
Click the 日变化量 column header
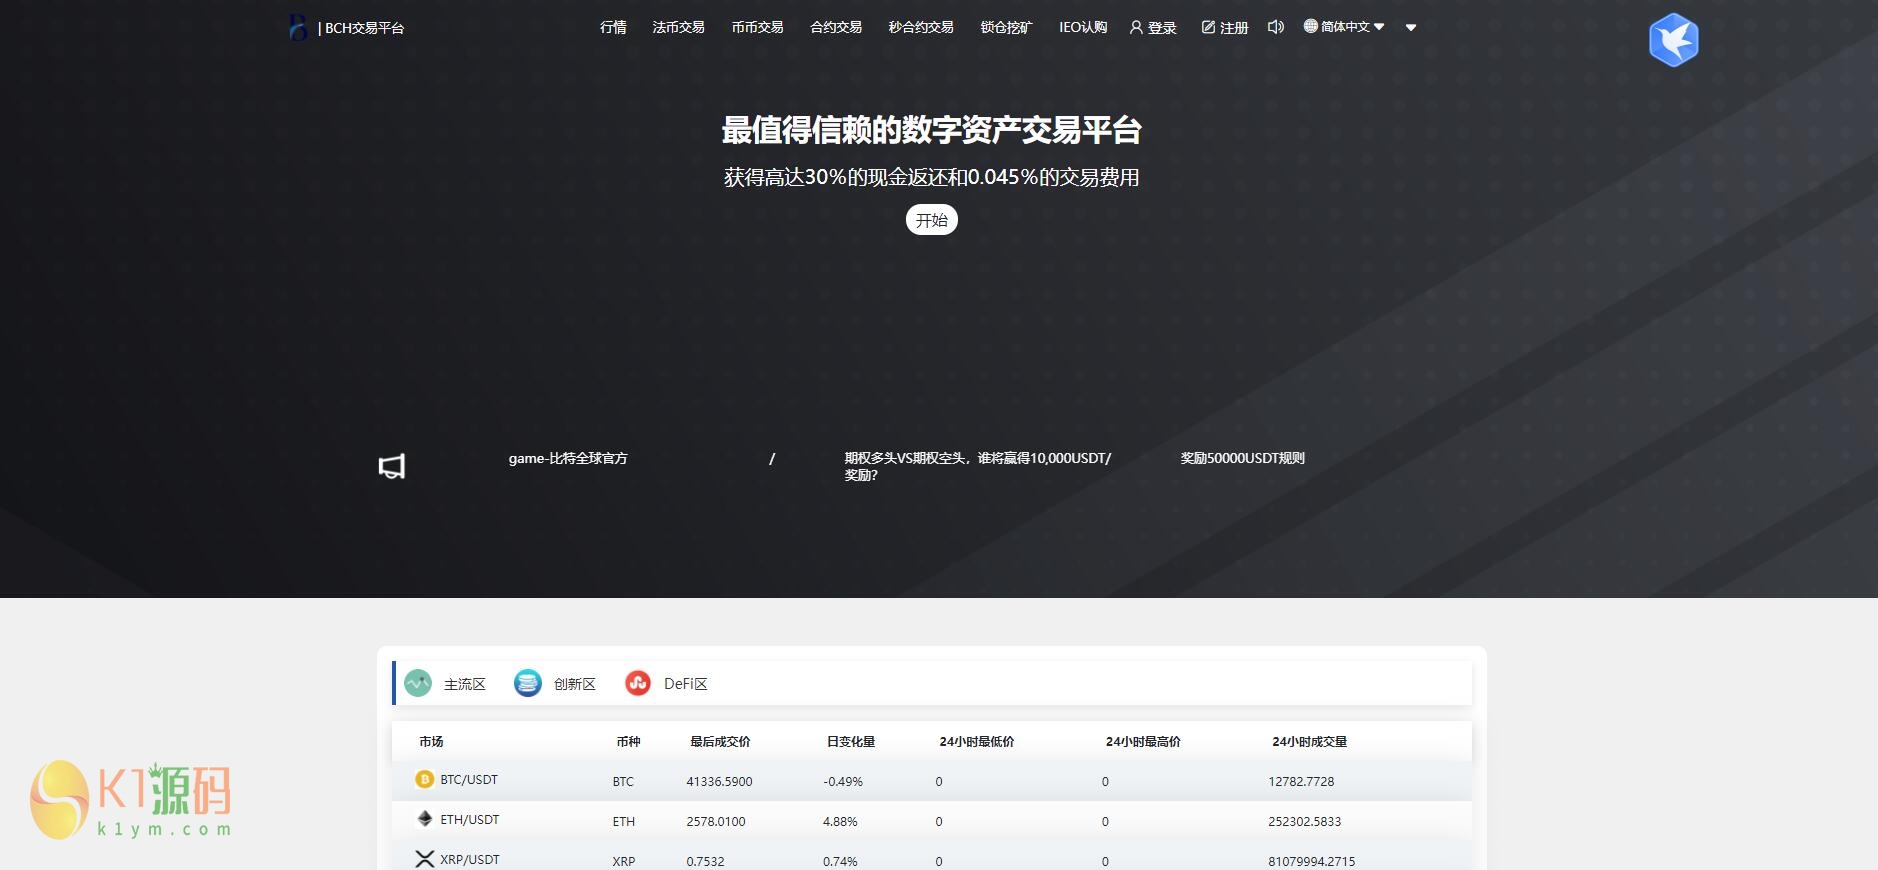pos(851,741)
